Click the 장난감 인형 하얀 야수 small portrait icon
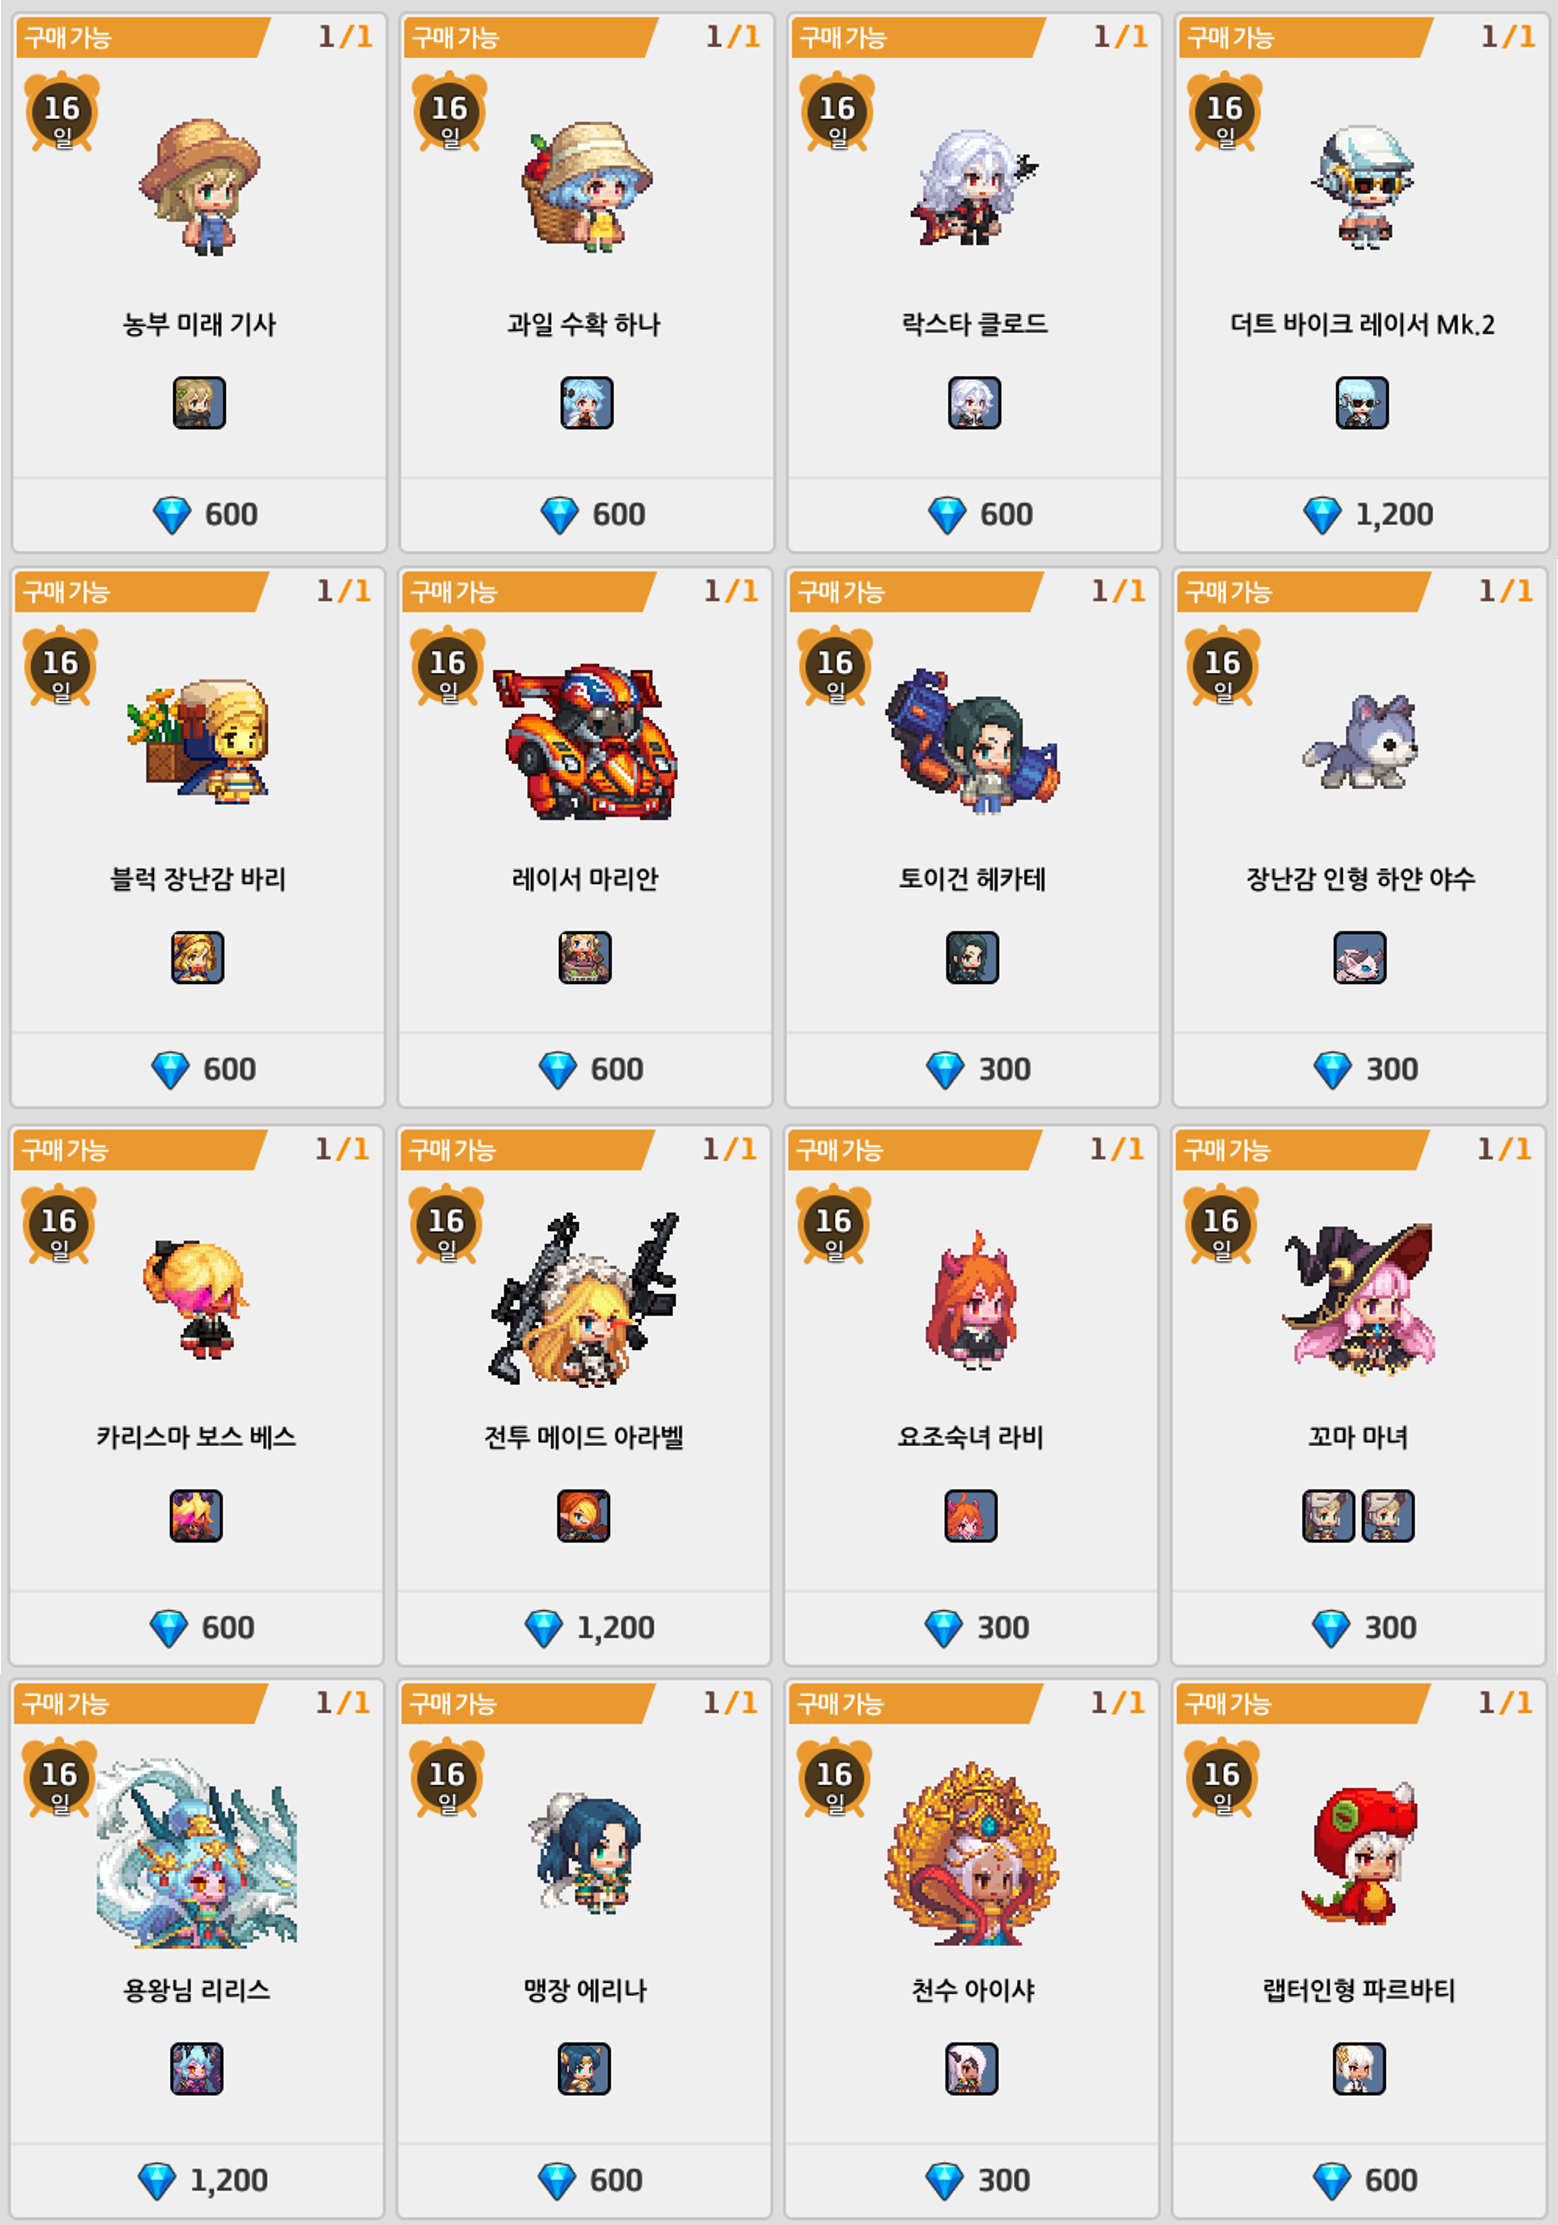The image size is (1558, 2225). click(1360, 958)
